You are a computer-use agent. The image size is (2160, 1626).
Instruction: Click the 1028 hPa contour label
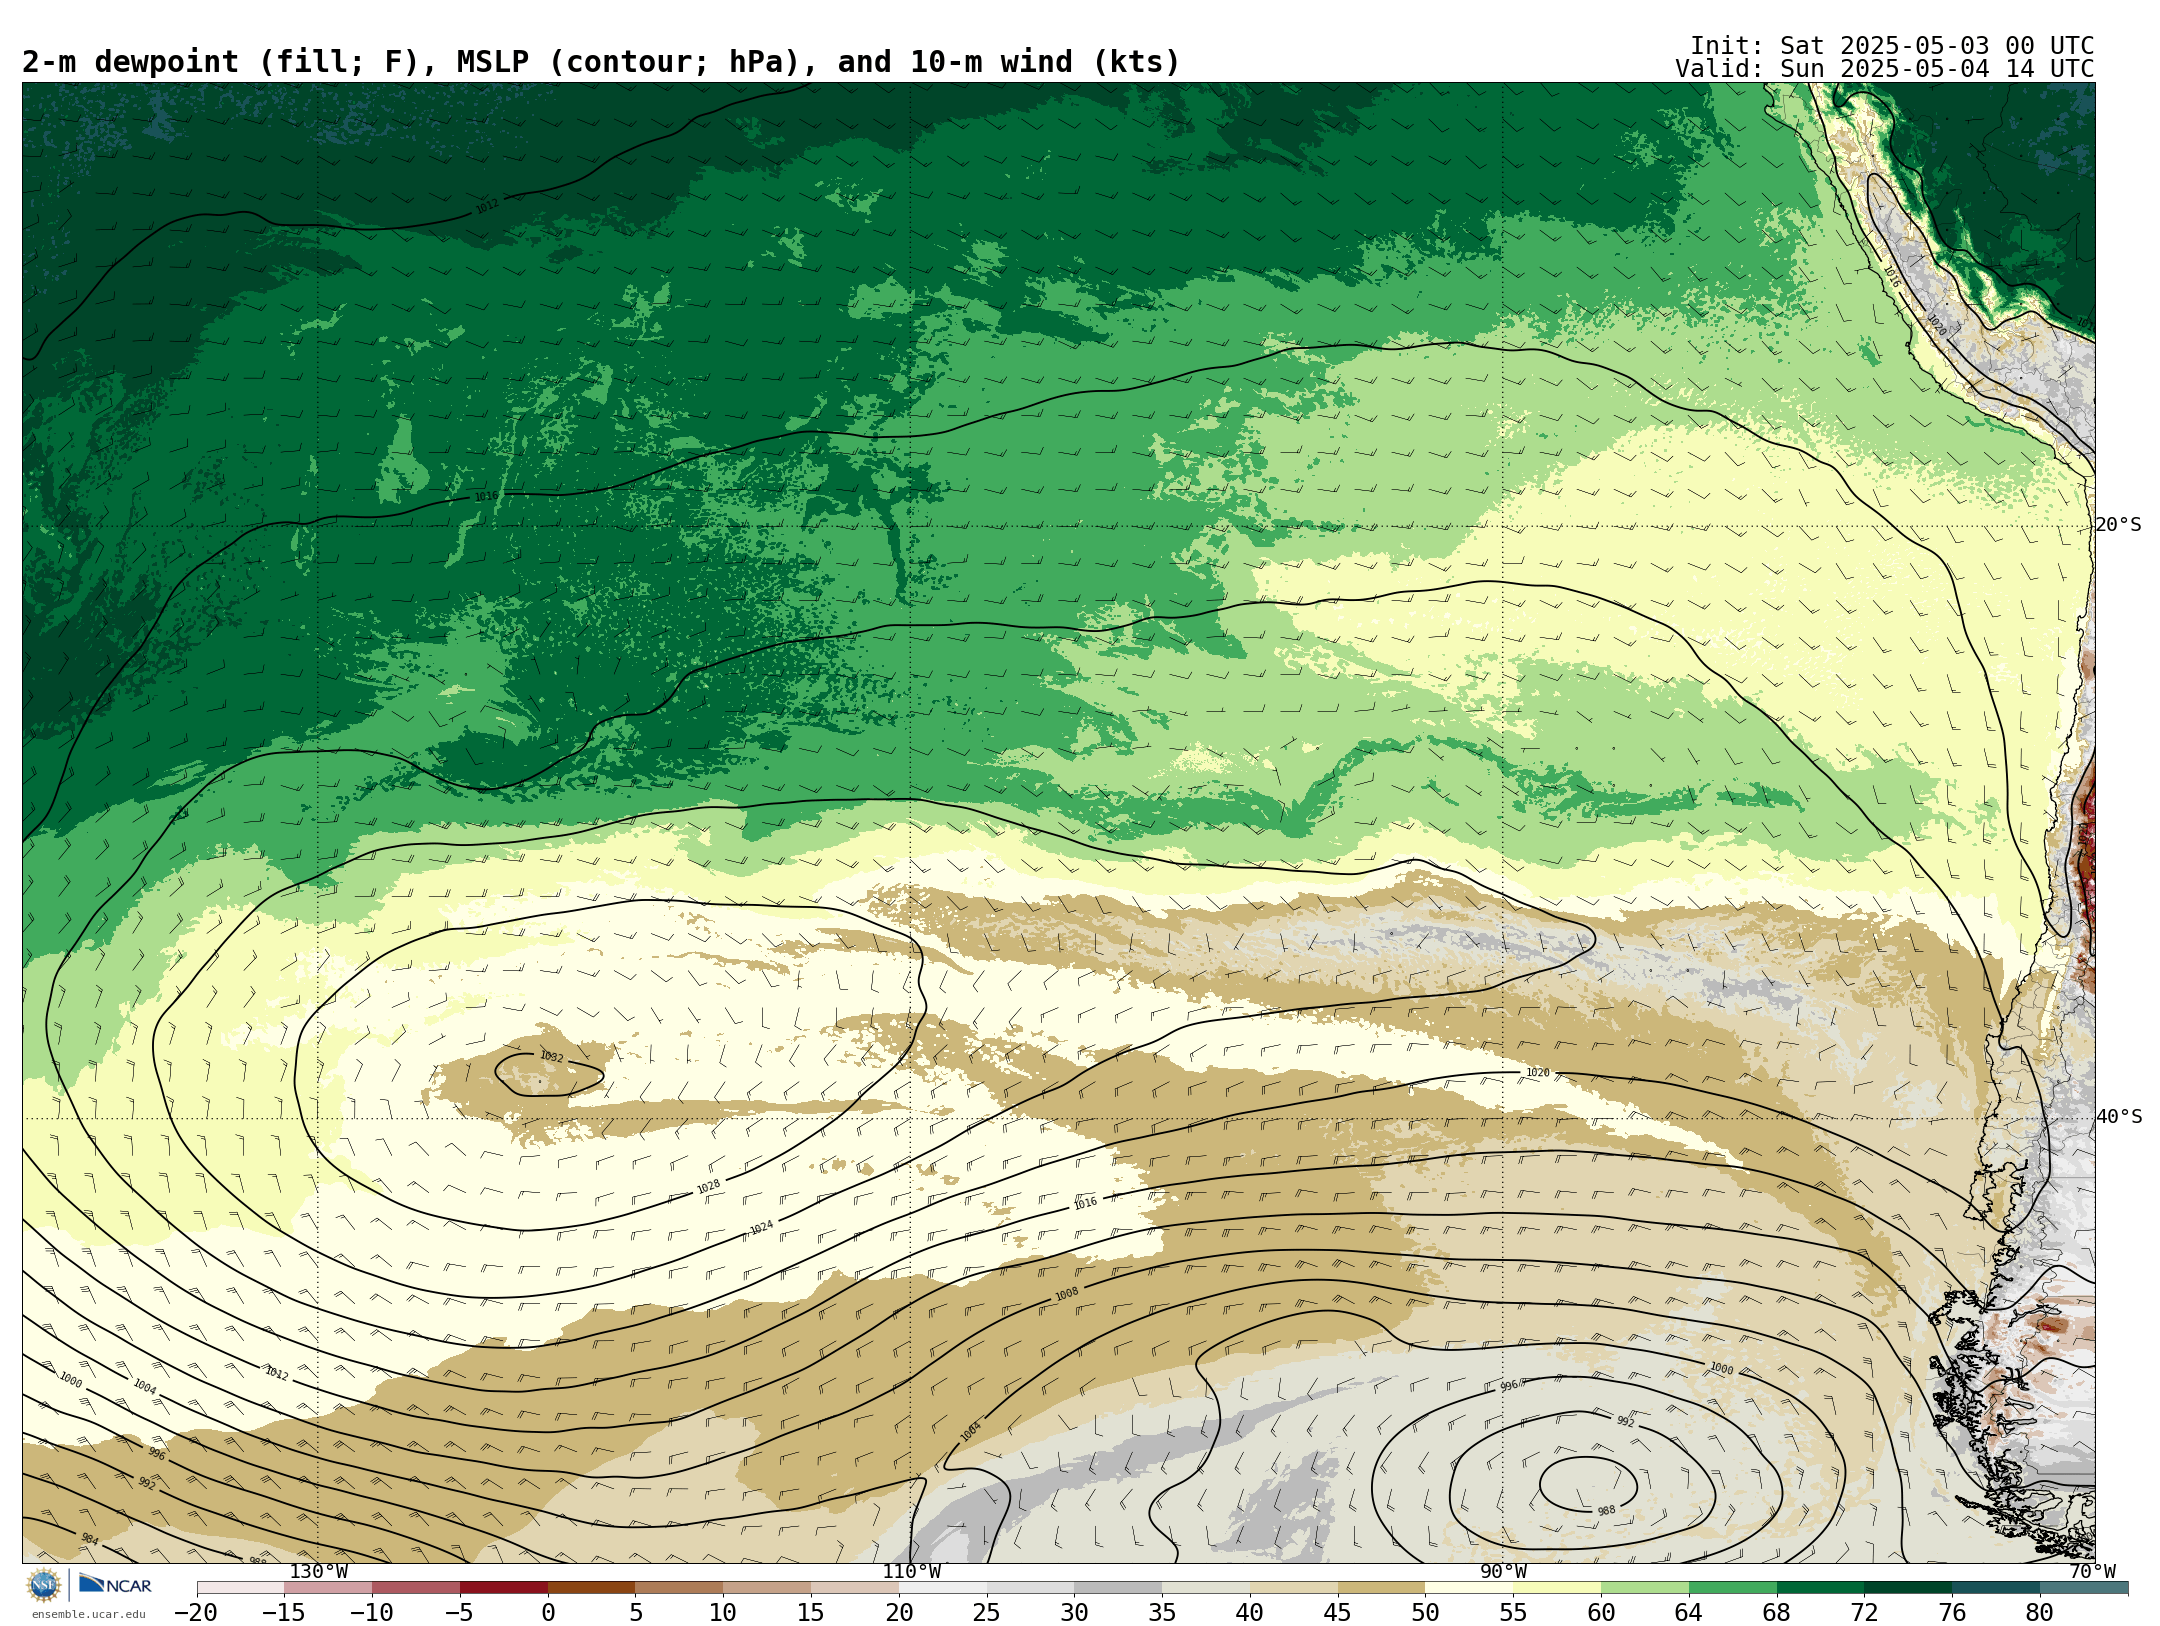point(708,1187)
